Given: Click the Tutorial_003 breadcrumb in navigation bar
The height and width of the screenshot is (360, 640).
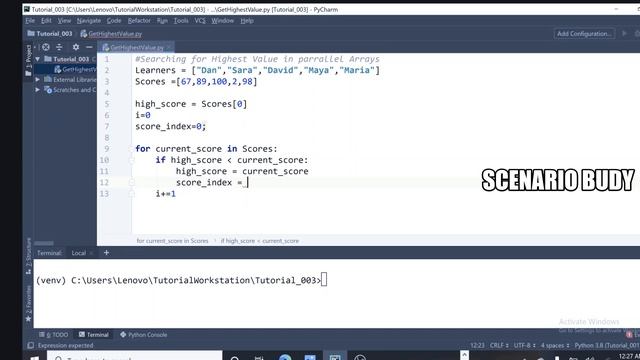Looking at the screenshot, I should 50,34.
